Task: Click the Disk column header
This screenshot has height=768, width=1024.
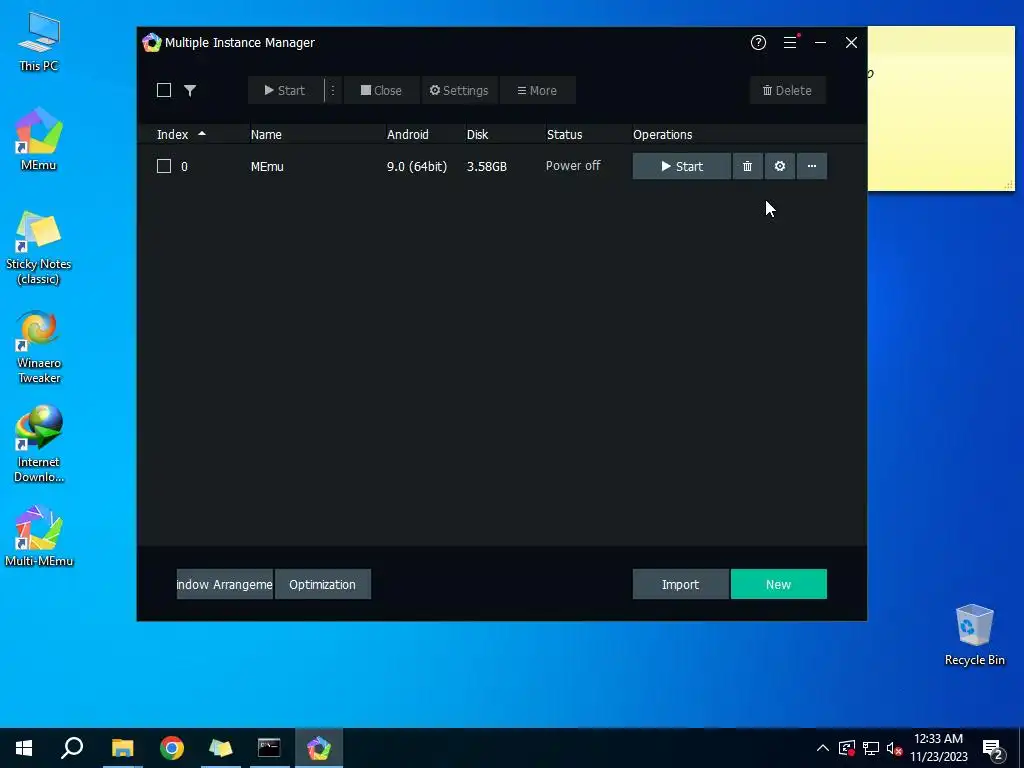Action: click(477, 135)
